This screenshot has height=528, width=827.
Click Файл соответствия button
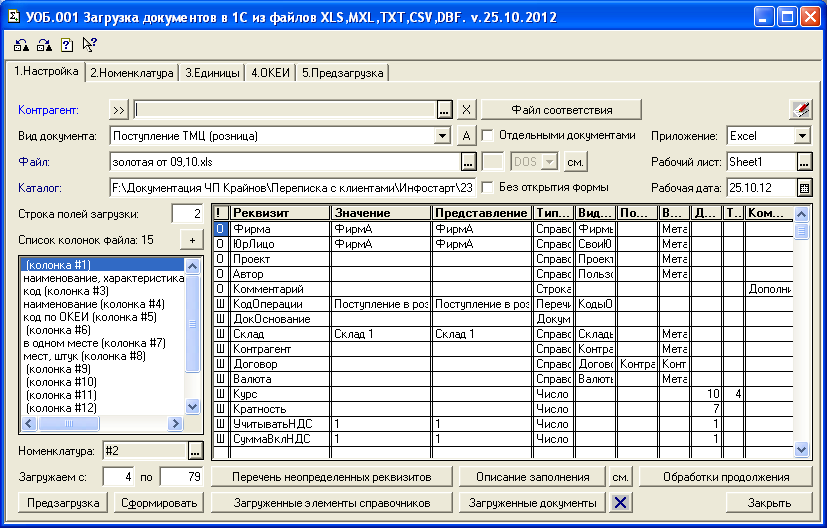[x=562, y=110]
